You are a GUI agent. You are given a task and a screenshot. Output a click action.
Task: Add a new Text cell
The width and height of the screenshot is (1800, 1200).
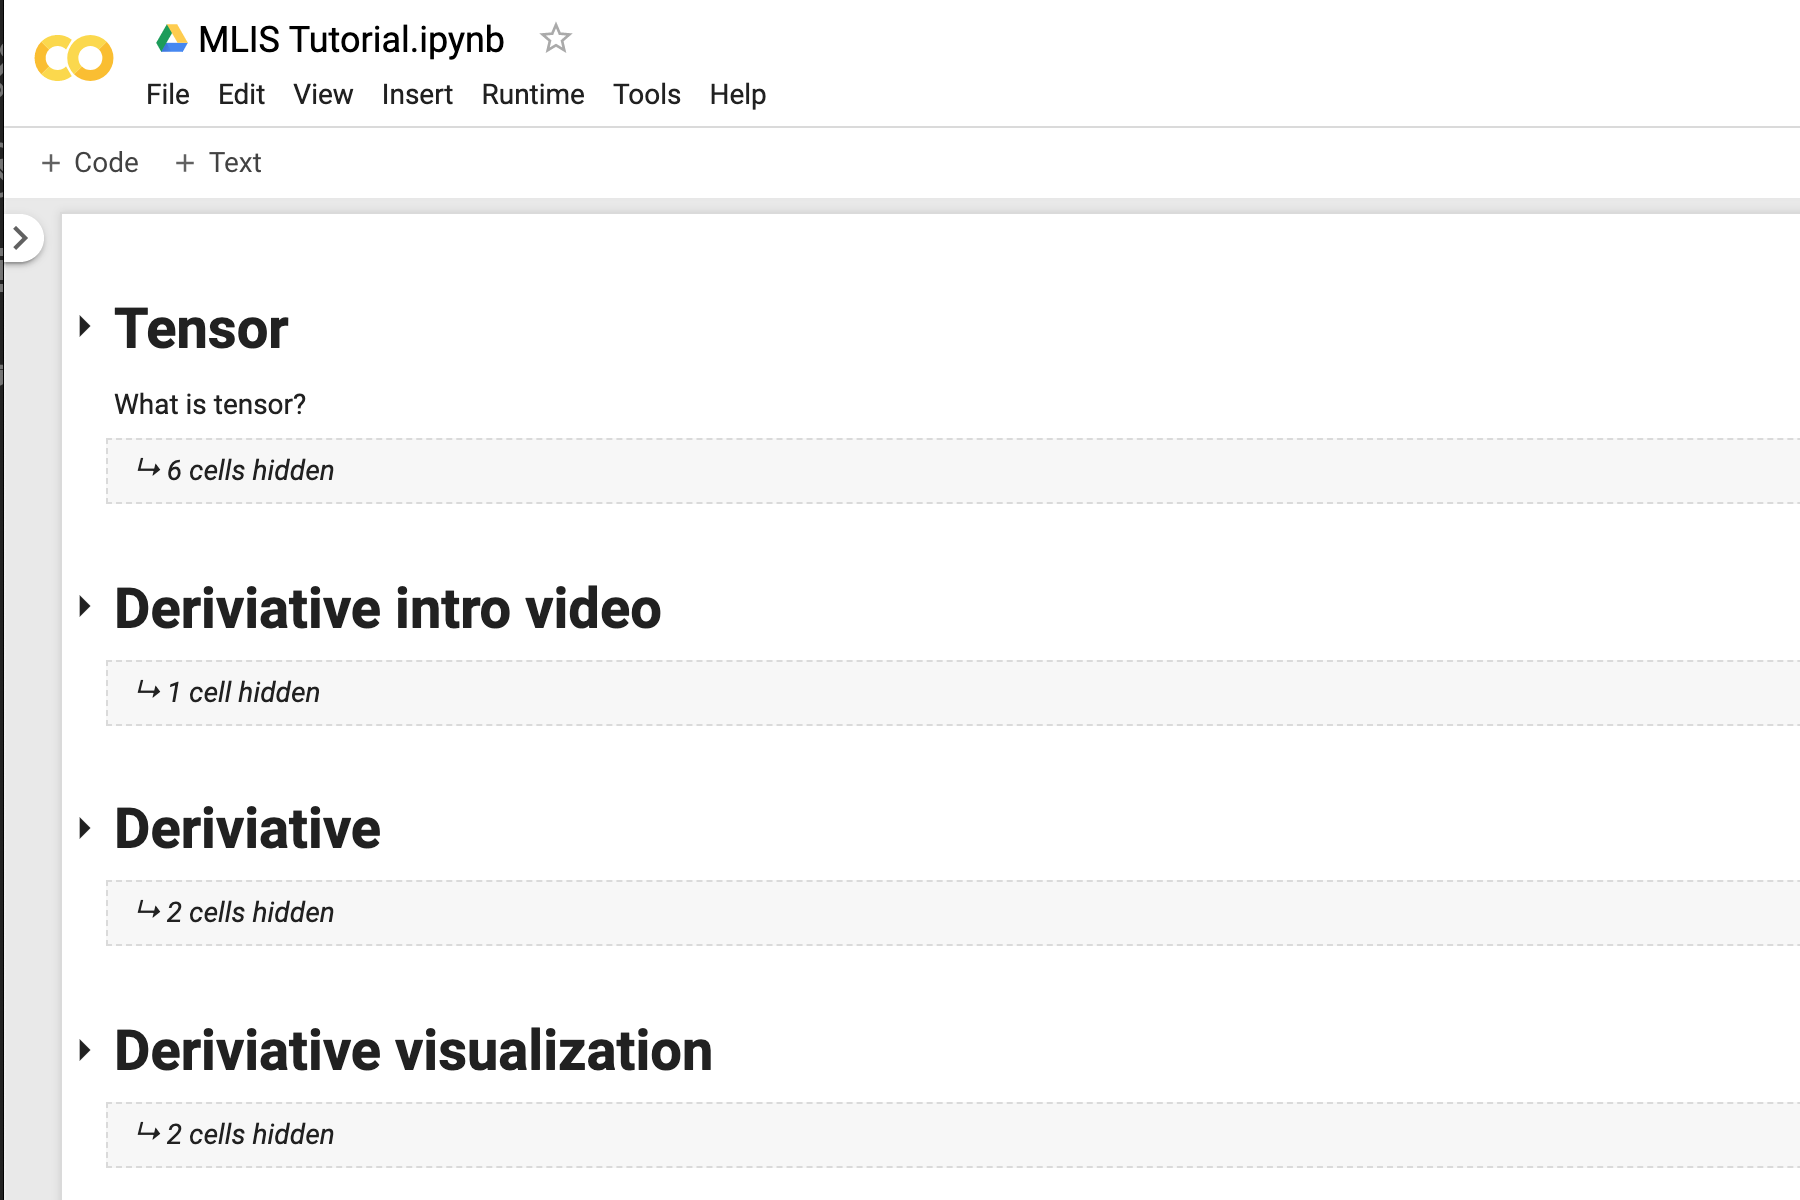pos(218,162)
